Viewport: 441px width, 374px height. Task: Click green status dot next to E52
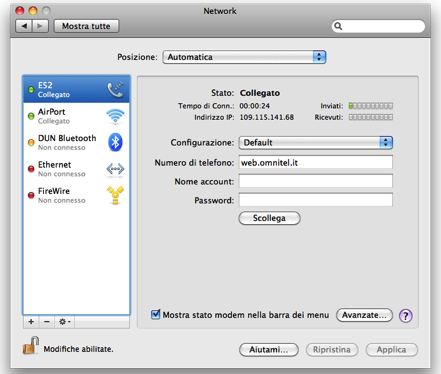tap(31, 90)
